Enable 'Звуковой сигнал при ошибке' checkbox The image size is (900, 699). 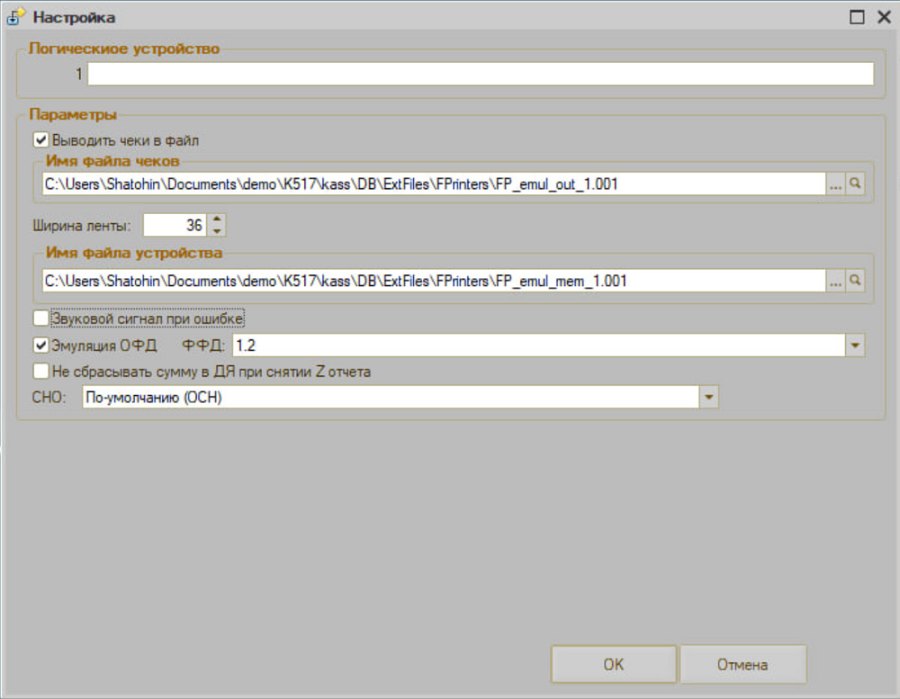tap(41, 318)
